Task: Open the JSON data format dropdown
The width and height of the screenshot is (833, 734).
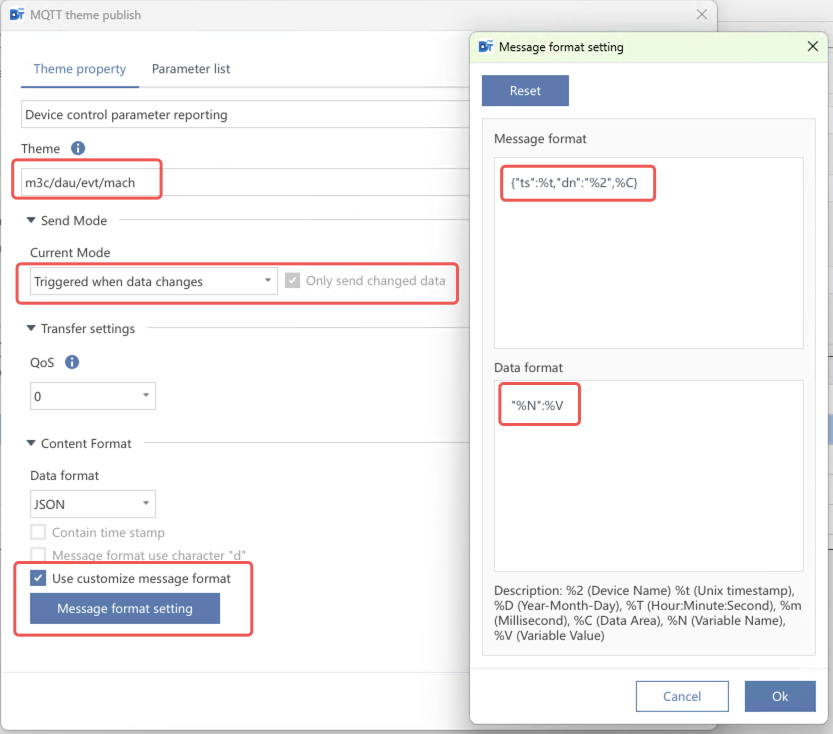Action: tap(93, 505)
